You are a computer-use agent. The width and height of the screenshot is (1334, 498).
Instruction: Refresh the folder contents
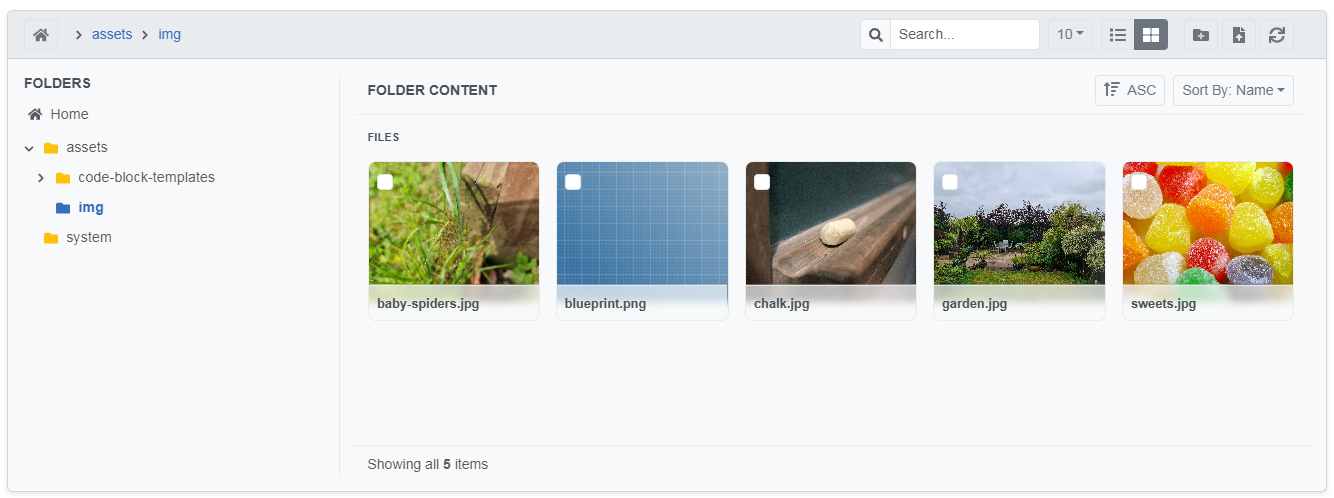(1277, 35)
